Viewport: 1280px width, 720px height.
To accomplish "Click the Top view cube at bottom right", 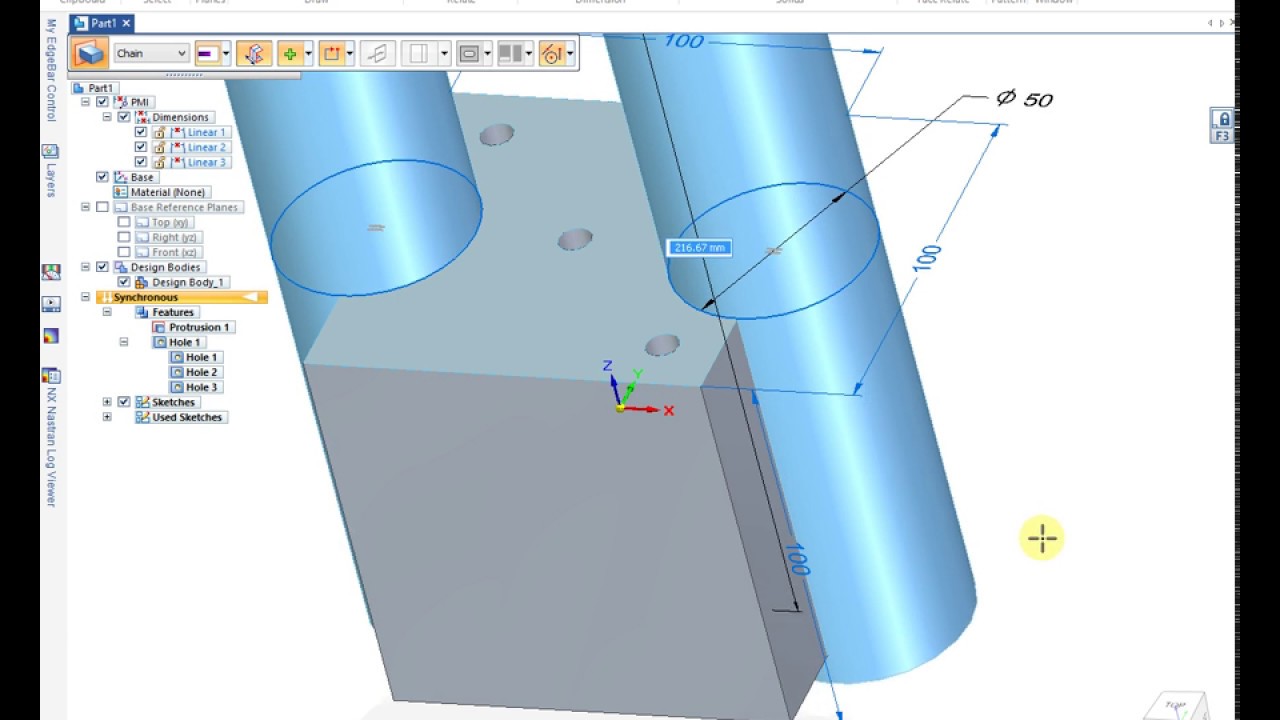I will pos(1175,705).
